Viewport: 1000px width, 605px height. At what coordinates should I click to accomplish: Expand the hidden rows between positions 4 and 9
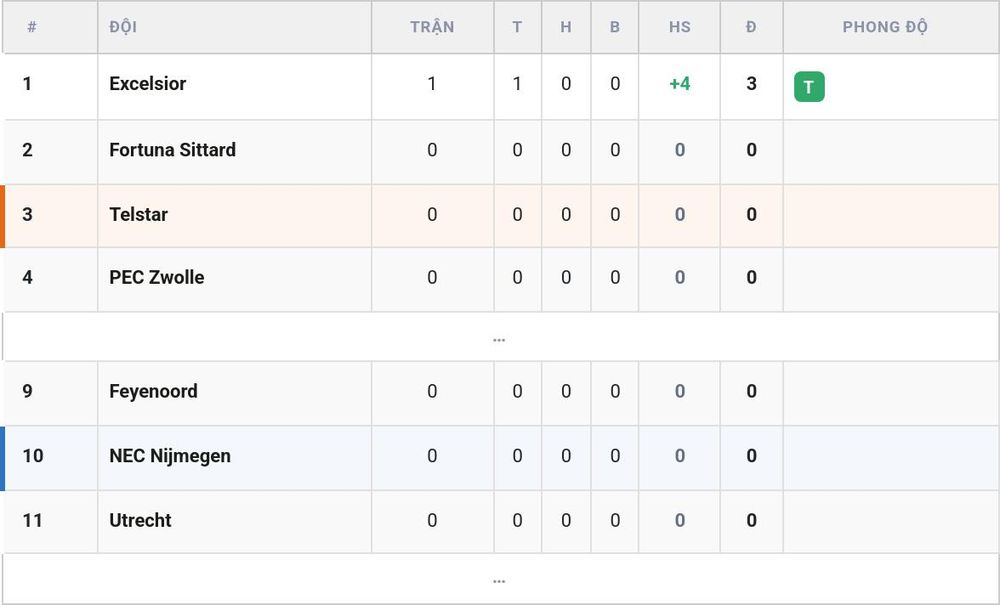[499, 337]
